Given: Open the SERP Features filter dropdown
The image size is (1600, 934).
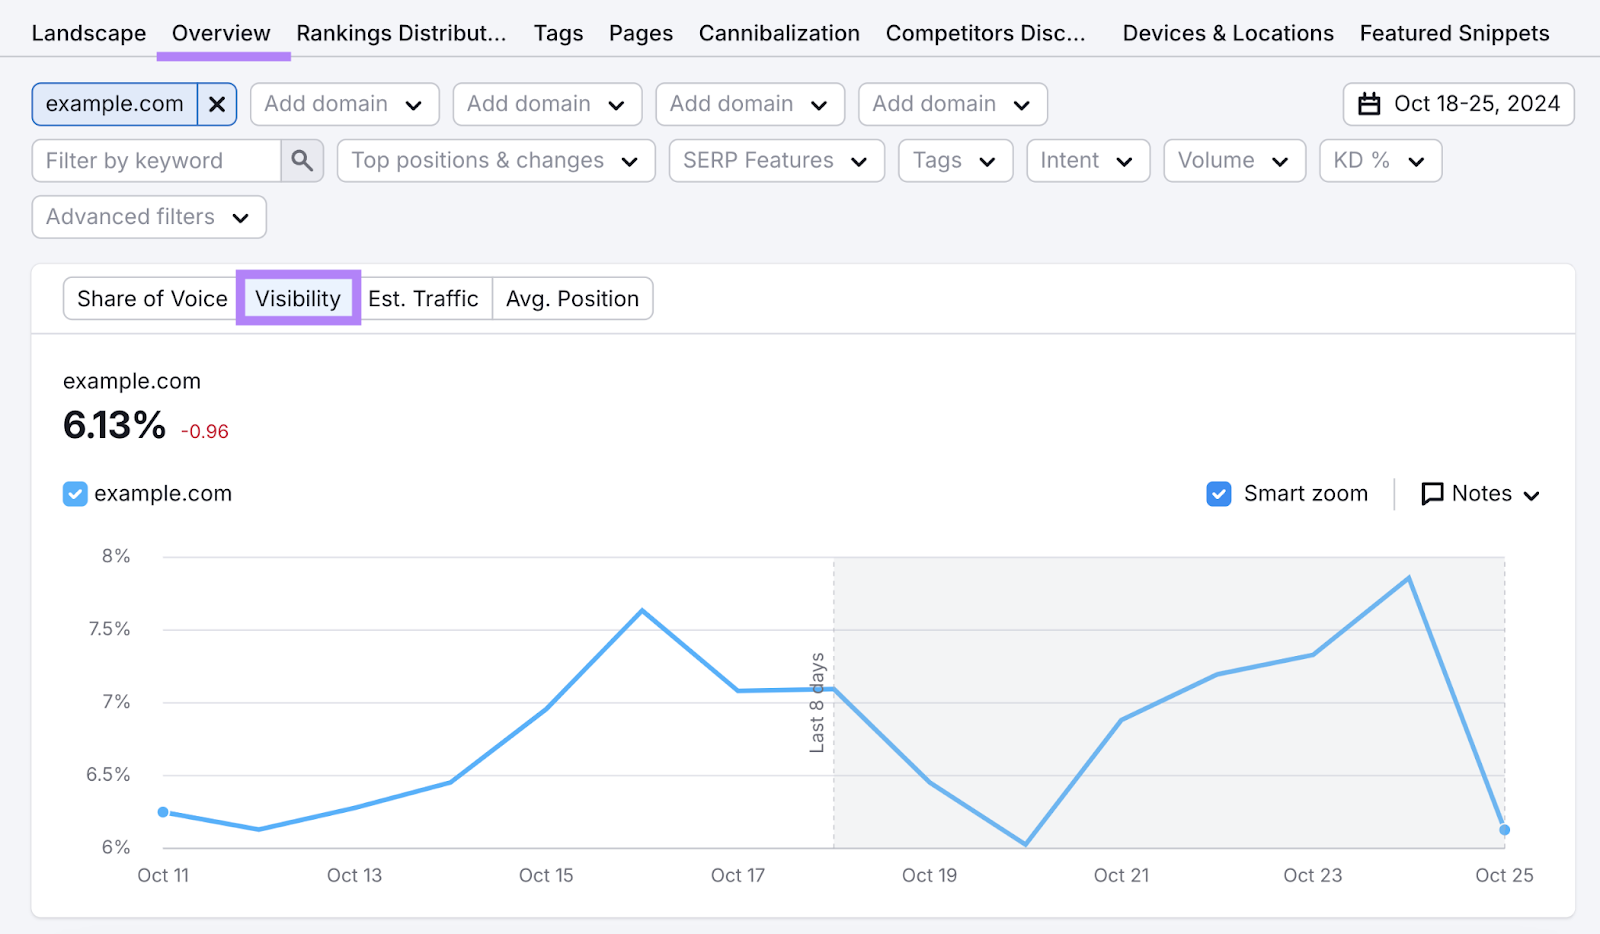Looking at the screenshot, I should coord(775,160).
